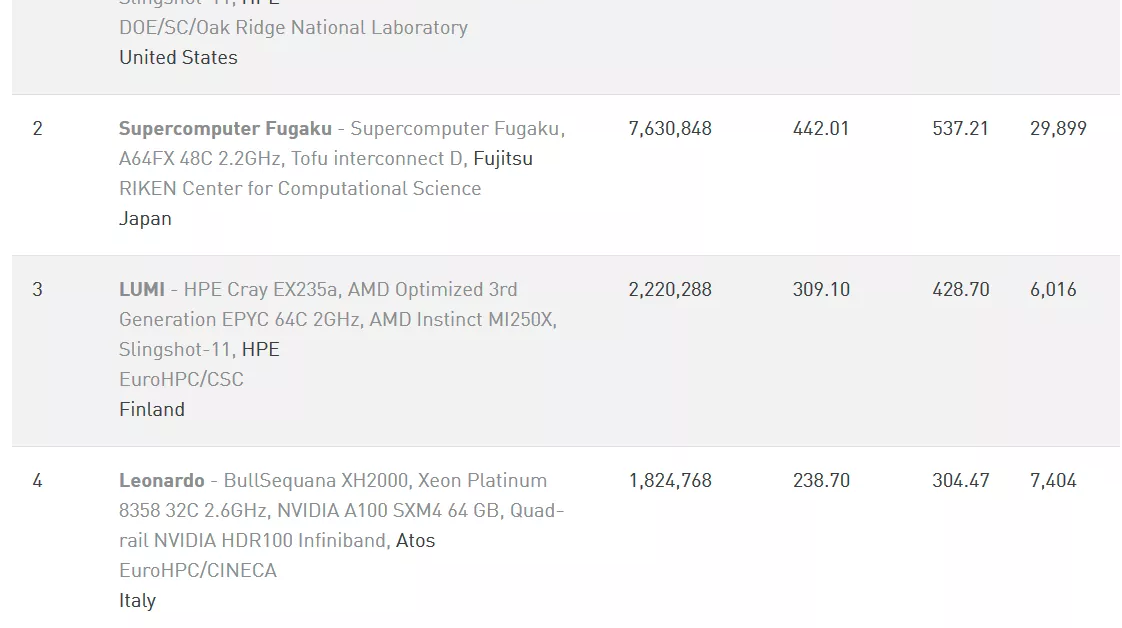The width and height of the screenshot is (1122, 628).
Task: Open the Supercomputer Fugaku system link
Action: 225,129
